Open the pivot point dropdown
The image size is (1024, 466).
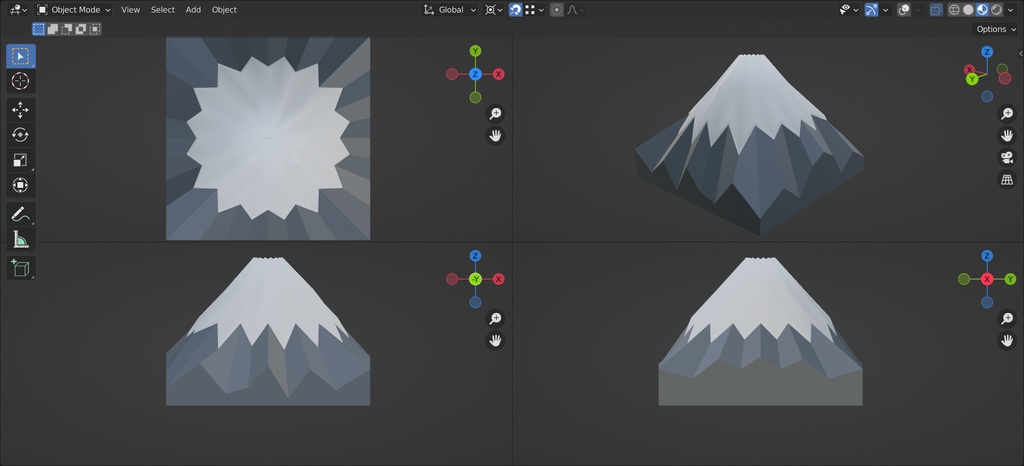[494, 10]
